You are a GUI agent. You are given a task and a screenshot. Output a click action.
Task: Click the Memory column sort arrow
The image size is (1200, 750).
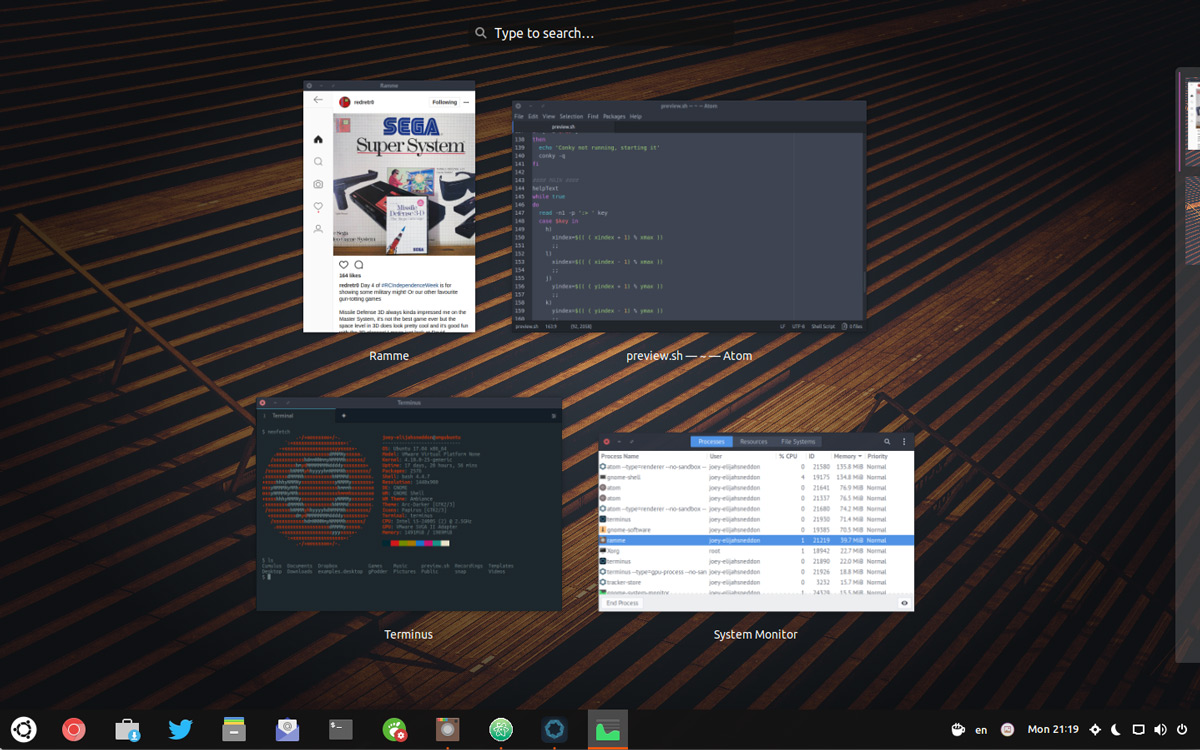[859, 456]
